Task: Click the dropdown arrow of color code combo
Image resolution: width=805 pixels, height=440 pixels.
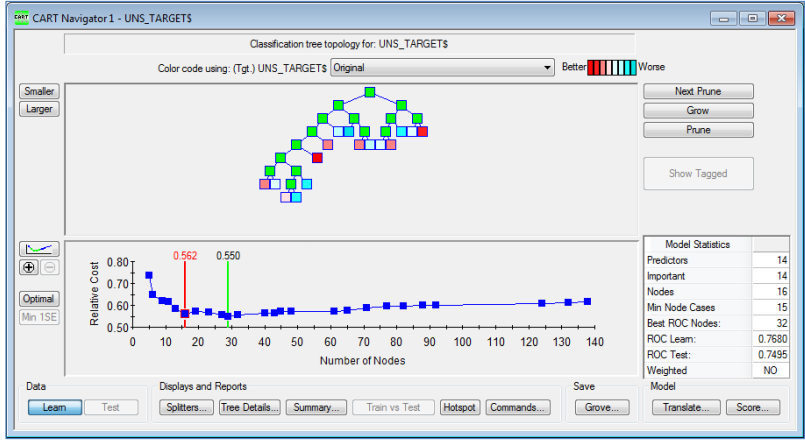Action: 547,68
